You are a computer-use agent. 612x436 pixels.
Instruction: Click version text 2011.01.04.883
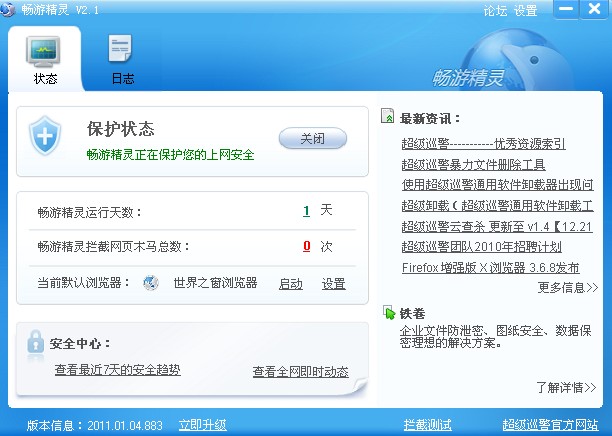pos(125,425)
